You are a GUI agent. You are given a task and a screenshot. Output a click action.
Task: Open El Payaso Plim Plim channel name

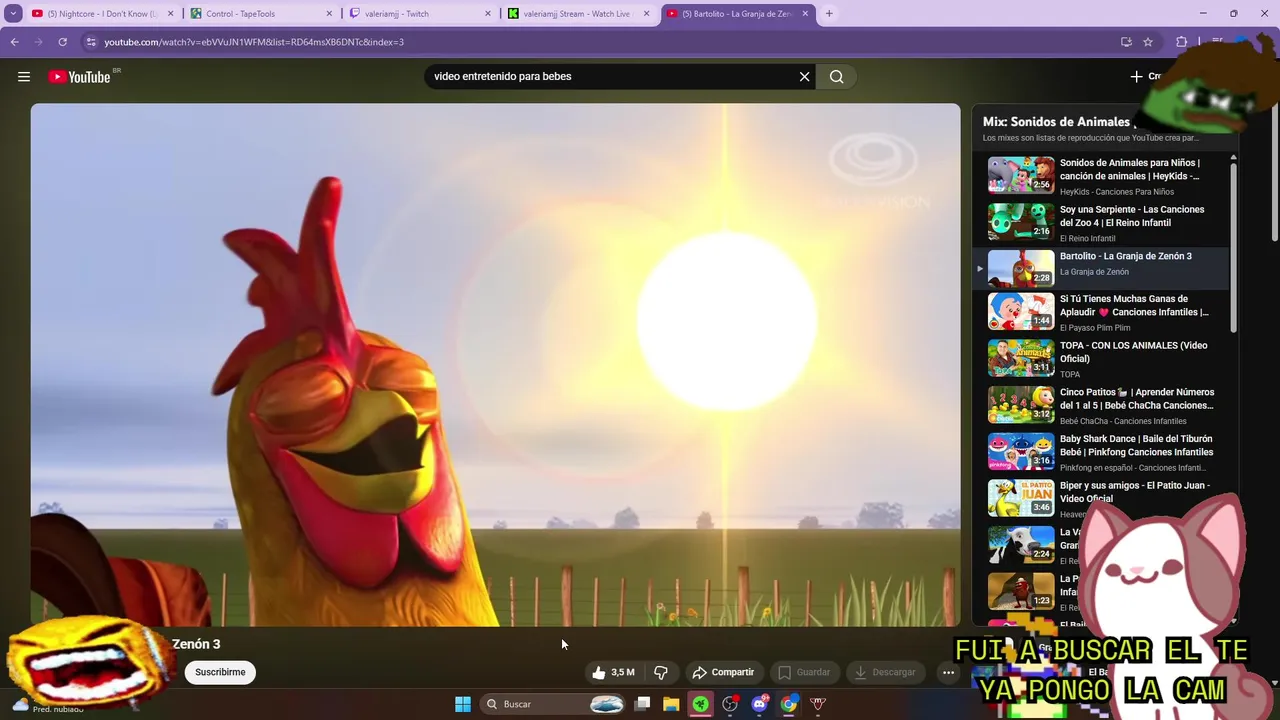[1095, 328]
